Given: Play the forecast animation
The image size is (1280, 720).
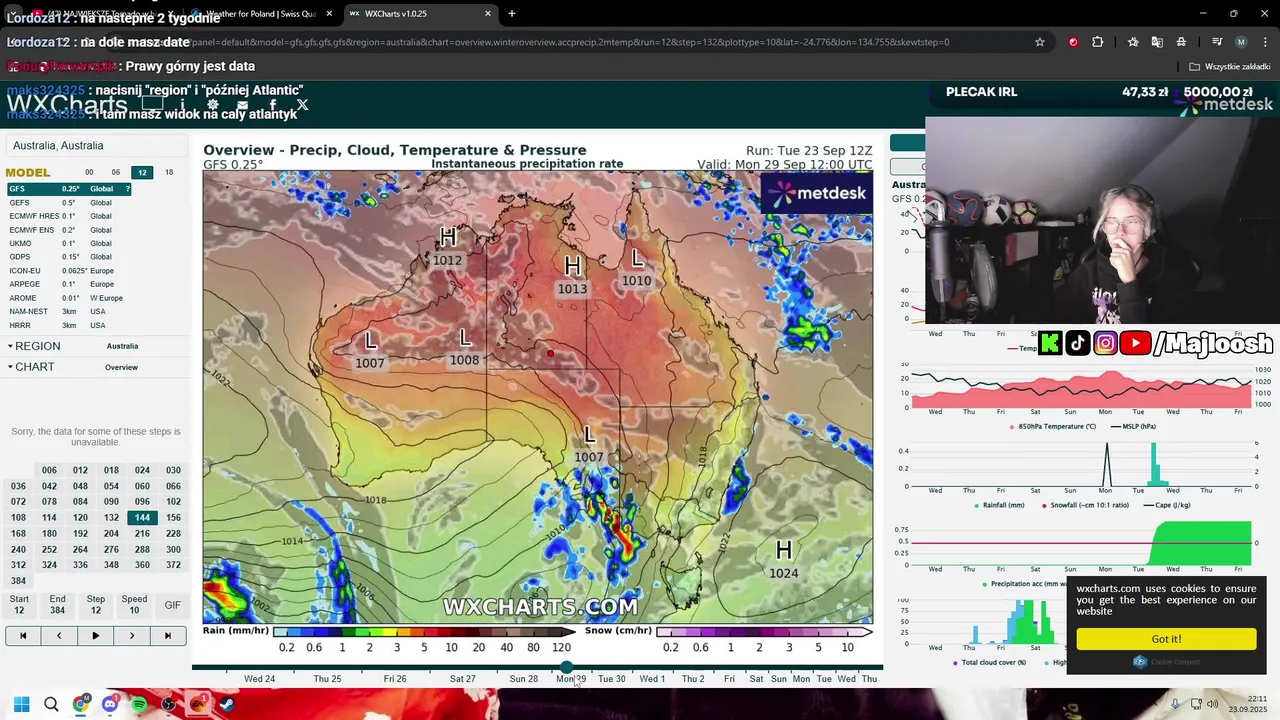Looking at the screenshot, I should point(95,635).
